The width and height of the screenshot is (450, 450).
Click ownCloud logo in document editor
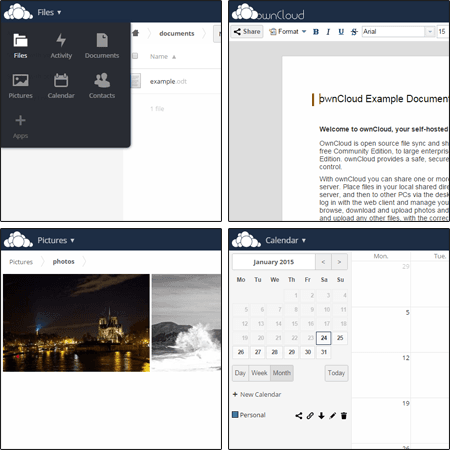coord(245,12)
